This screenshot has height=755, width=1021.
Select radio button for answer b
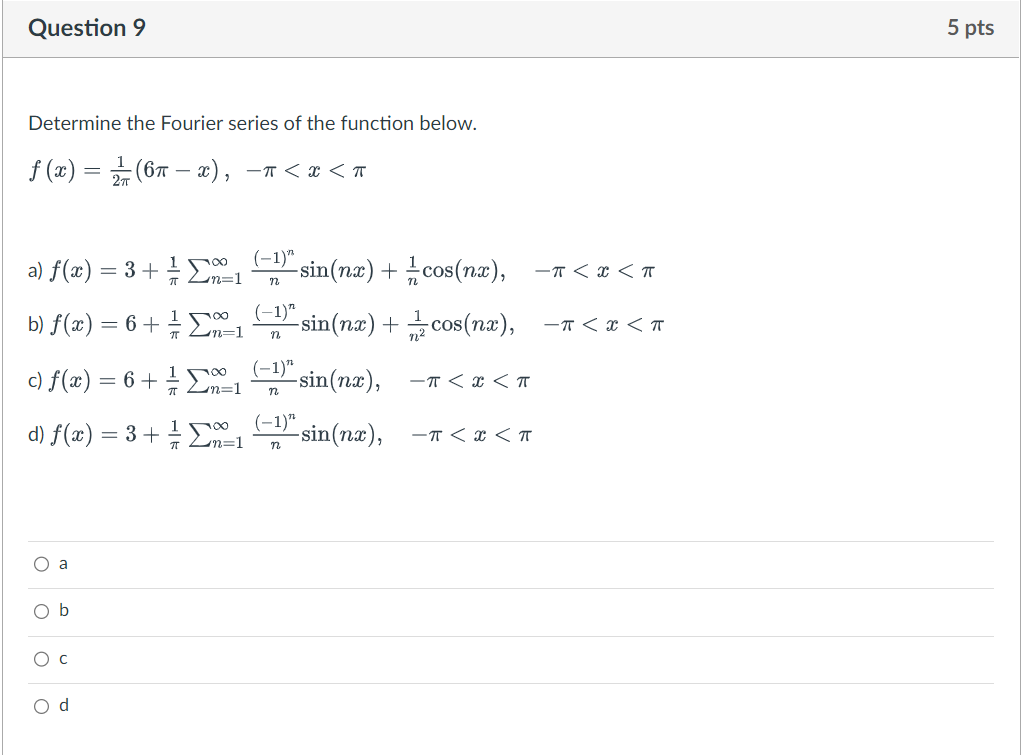[41, 611]
